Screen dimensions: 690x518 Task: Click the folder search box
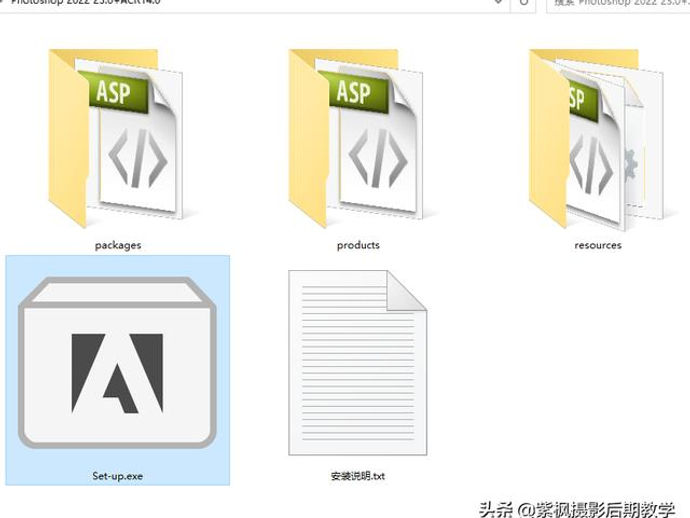(x=618, y=4)
